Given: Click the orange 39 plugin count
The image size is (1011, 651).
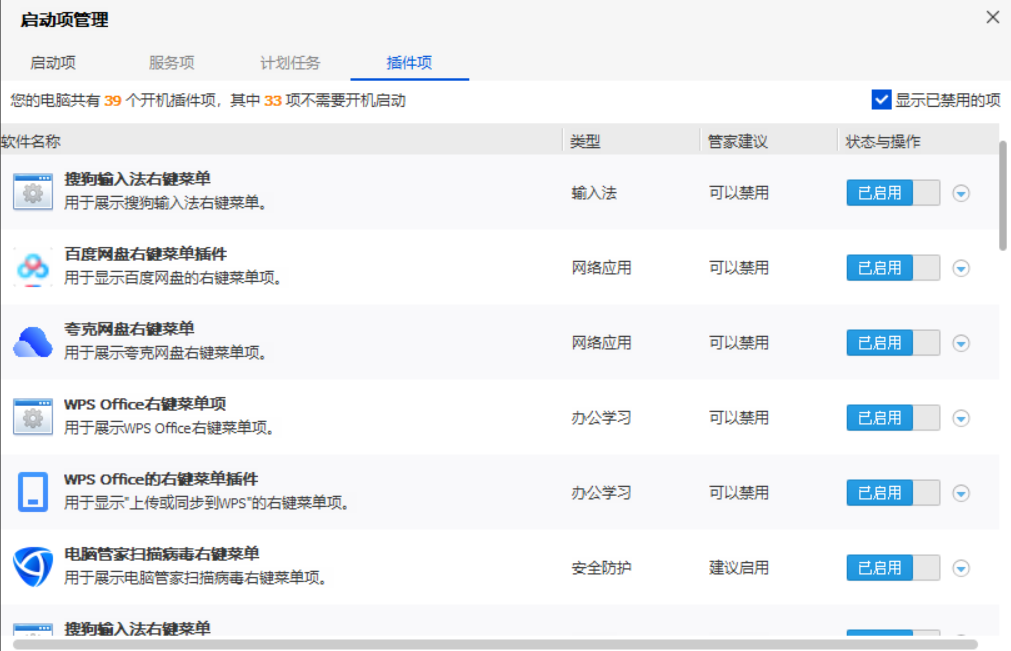Looking at the screenshot, I should point(113,101).
